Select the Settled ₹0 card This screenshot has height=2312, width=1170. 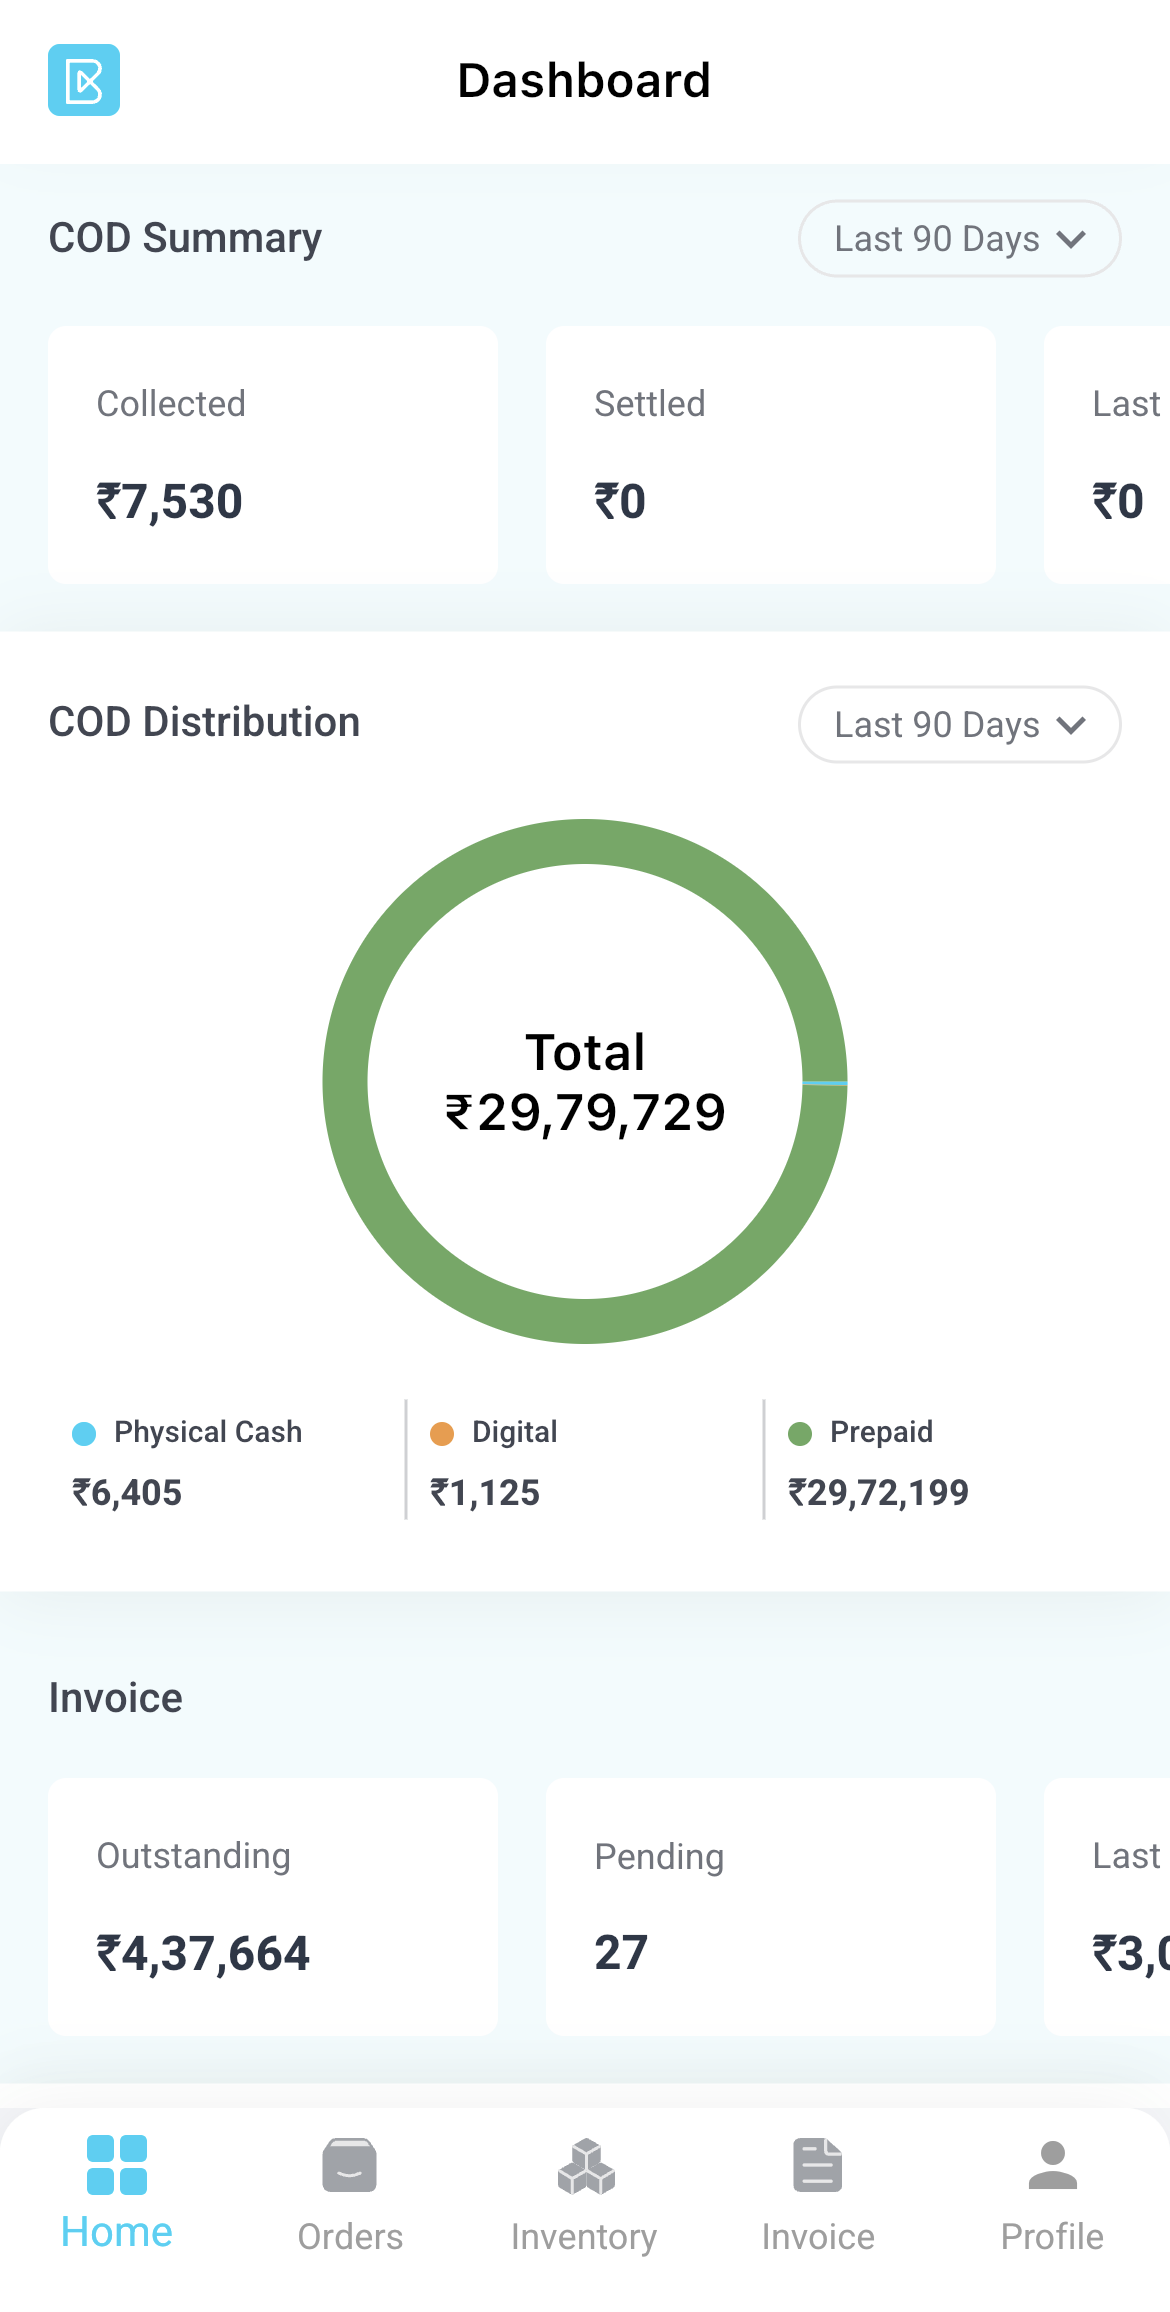tap(770, 455)
